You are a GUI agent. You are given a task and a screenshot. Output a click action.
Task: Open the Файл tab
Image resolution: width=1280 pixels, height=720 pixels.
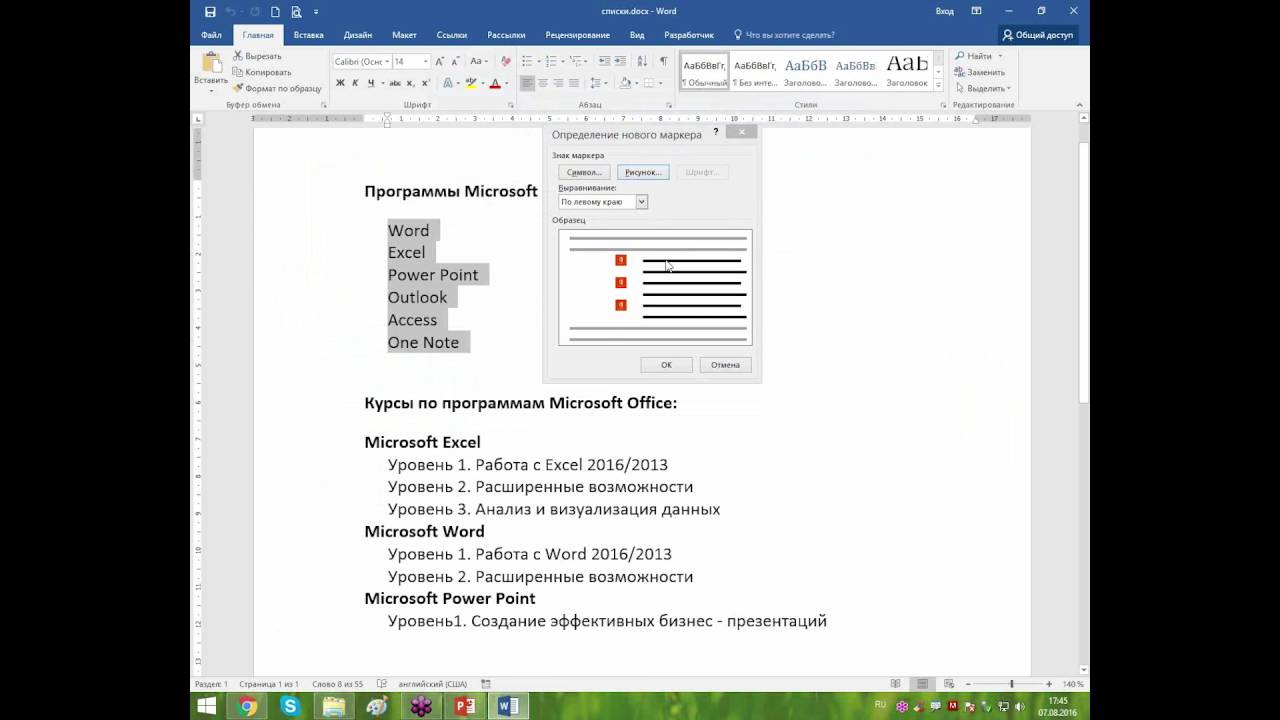pyautogui.click(x=211, y=35)
